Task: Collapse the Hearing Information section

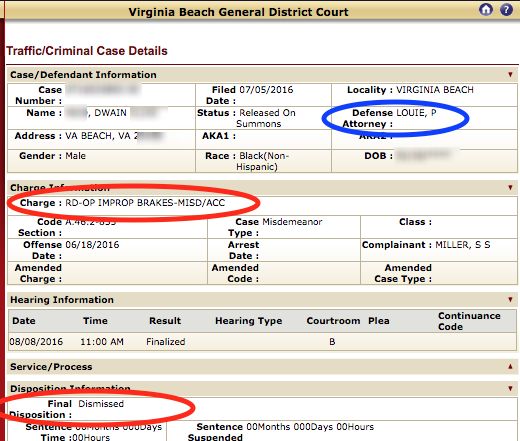Action: pos(510,300)
